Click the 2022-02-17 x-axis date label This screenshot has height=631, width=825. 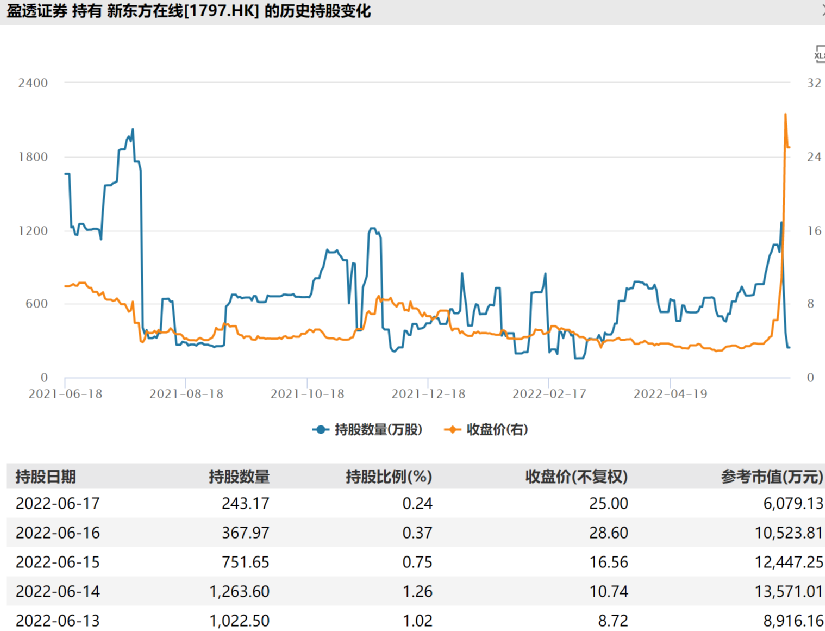point(549,394)
